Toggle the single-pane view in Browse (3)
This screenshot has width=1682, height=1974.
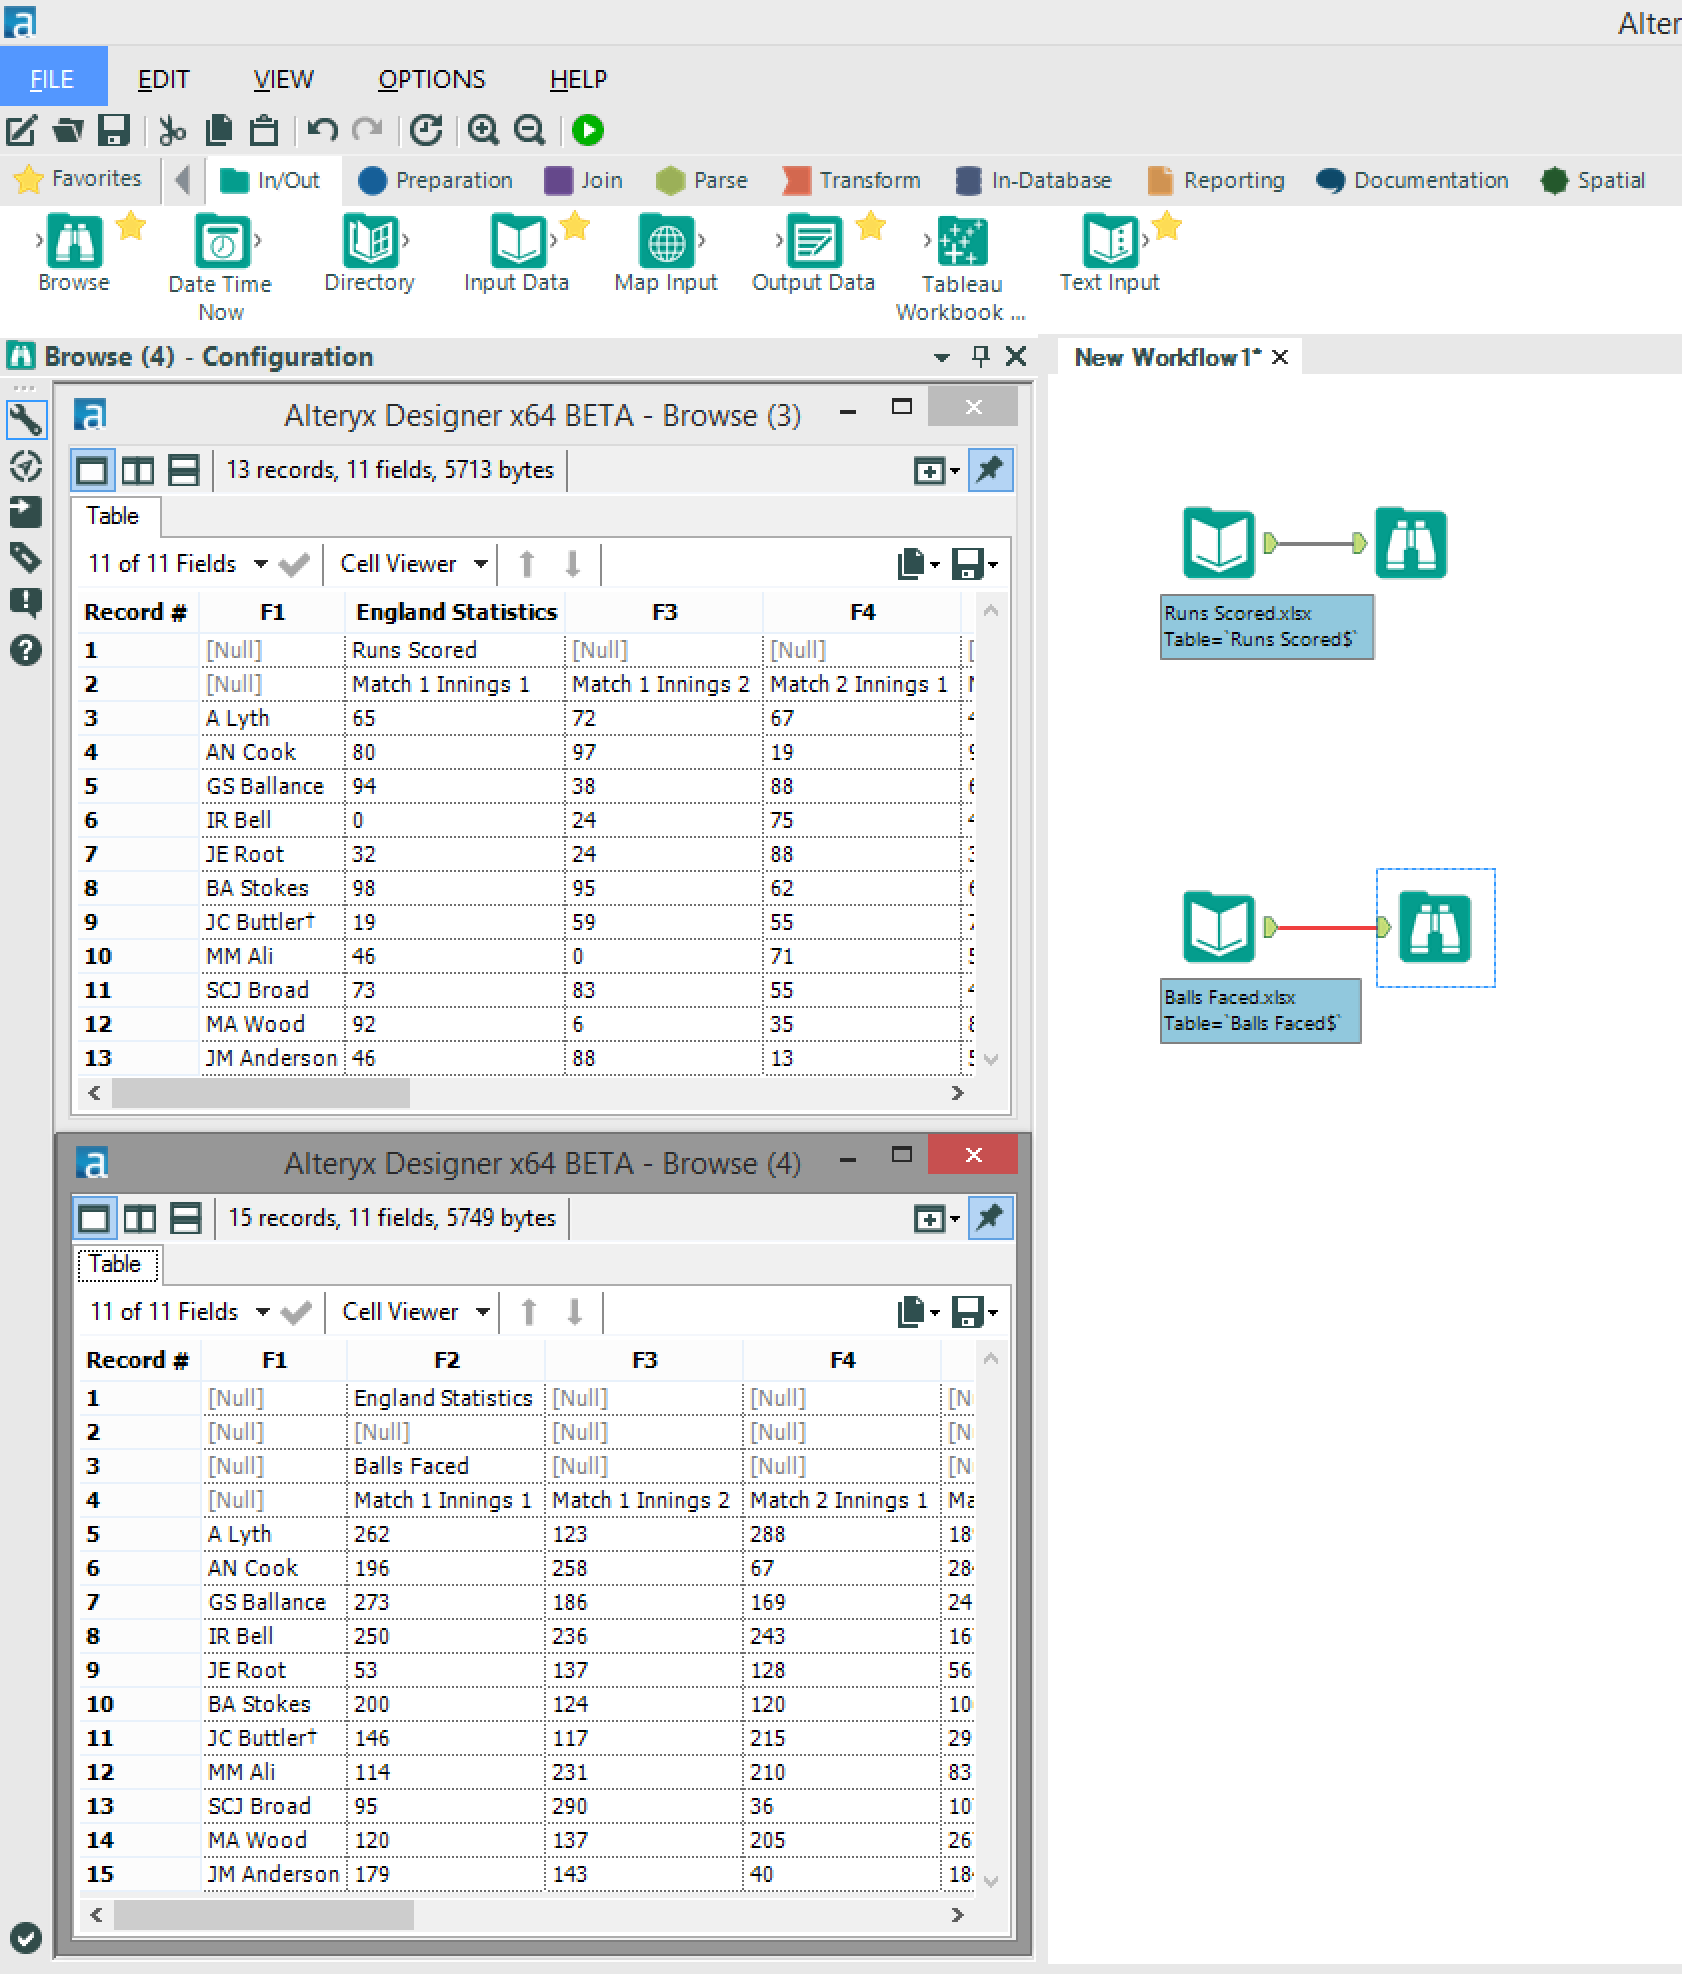click(92, 470)
